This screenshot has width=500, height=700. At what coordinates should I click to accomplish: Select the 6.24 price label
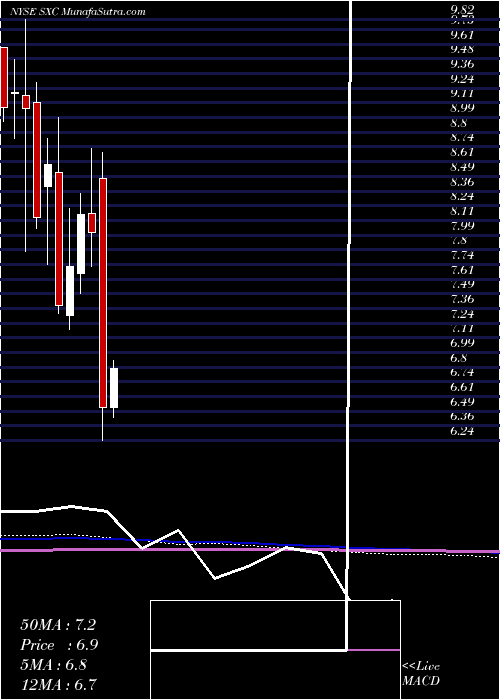[462, 432]
